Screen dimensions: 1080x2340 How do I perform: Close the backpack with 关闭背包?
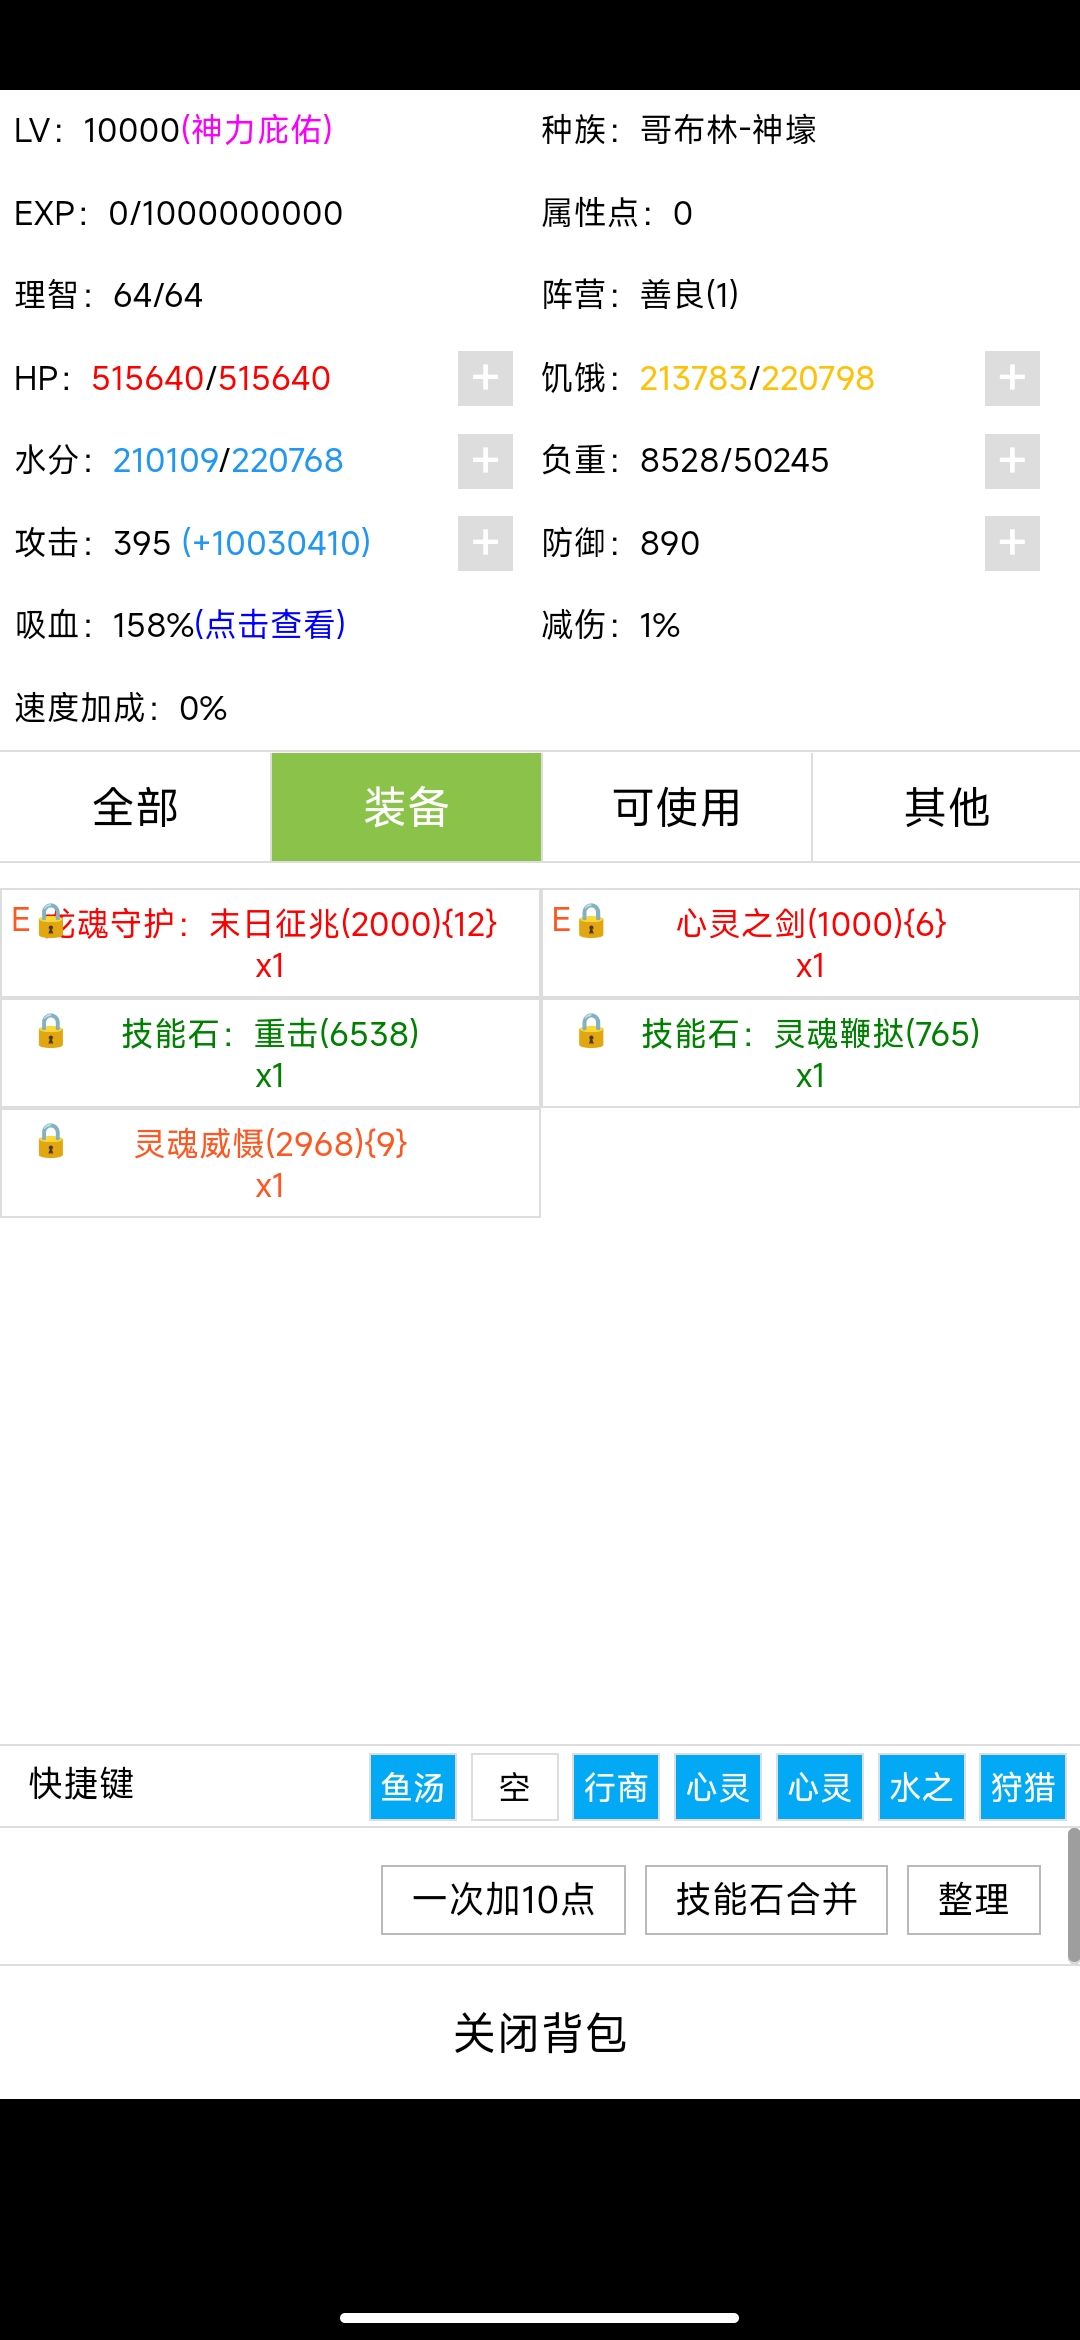[x=540, y=2033]
